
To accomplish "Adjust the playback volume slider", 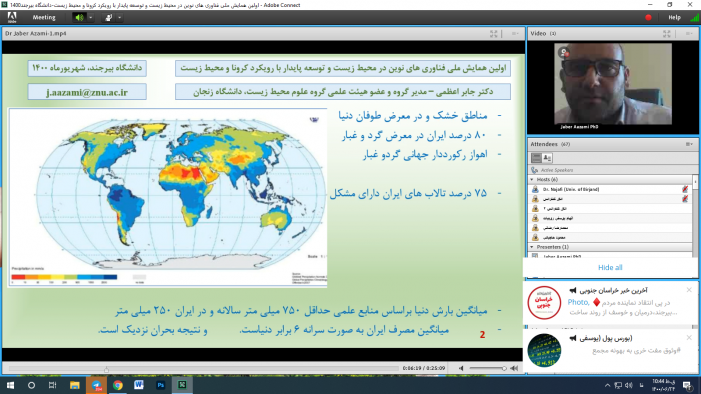I will point(488,368).
